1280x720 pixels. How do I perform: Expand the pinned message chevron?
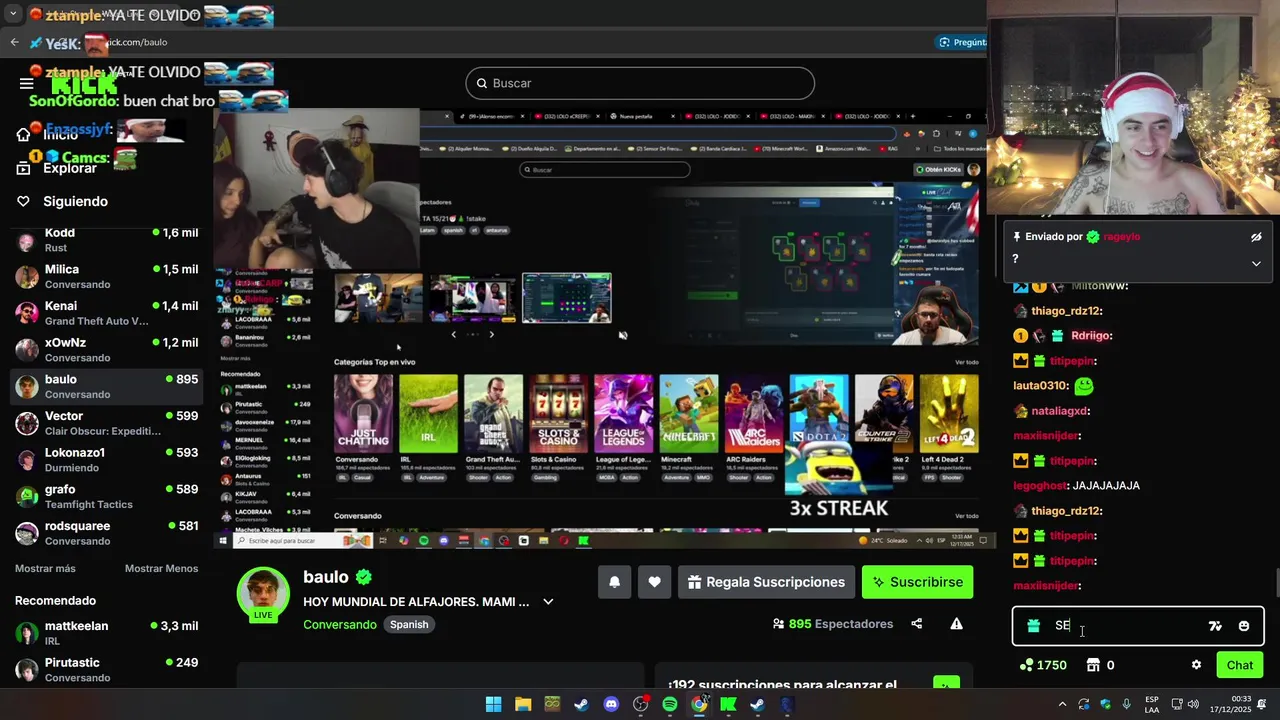(1256, 263)
